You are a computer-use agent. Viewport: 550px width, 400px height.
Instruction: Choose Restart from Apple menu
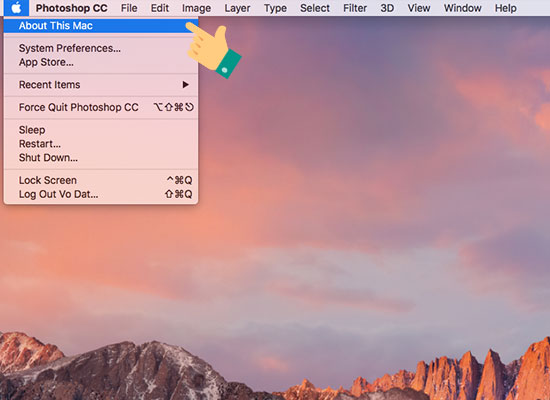point(101,144)
